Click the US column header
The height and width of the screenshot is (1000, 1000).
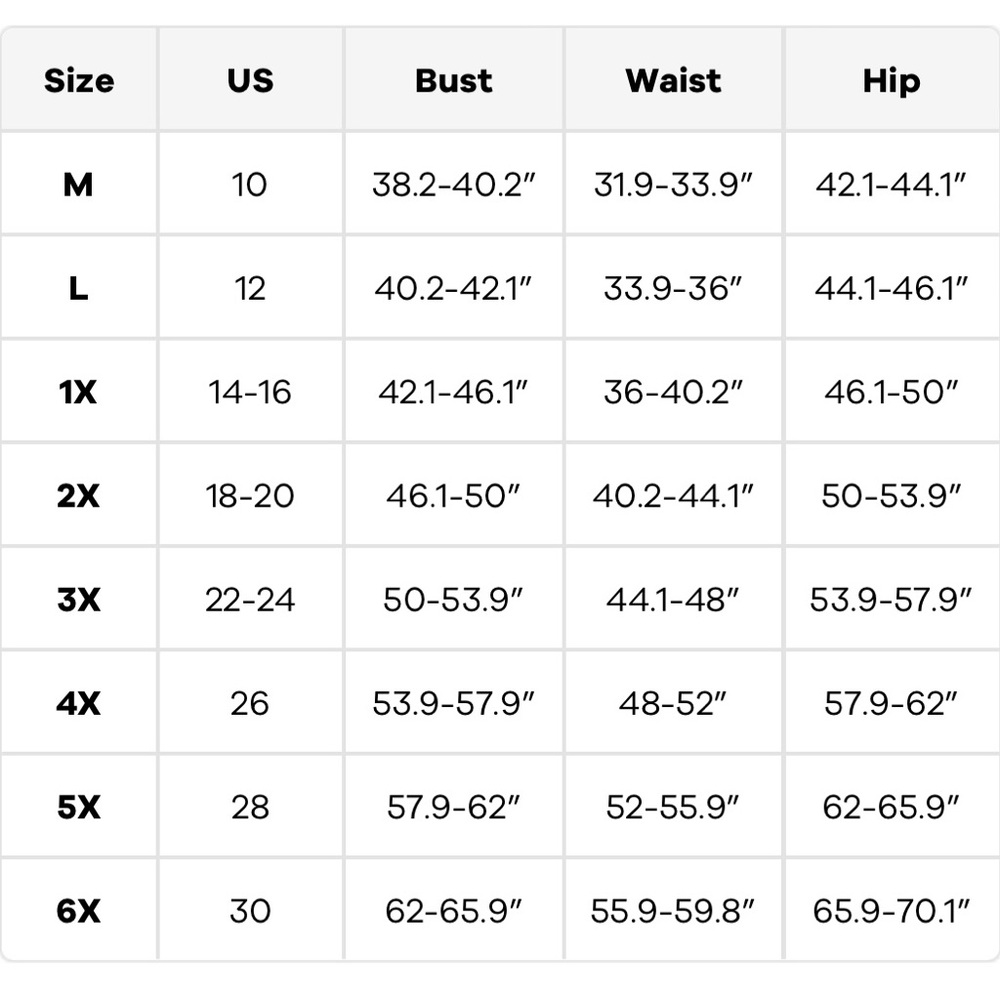tap(250, 81)
